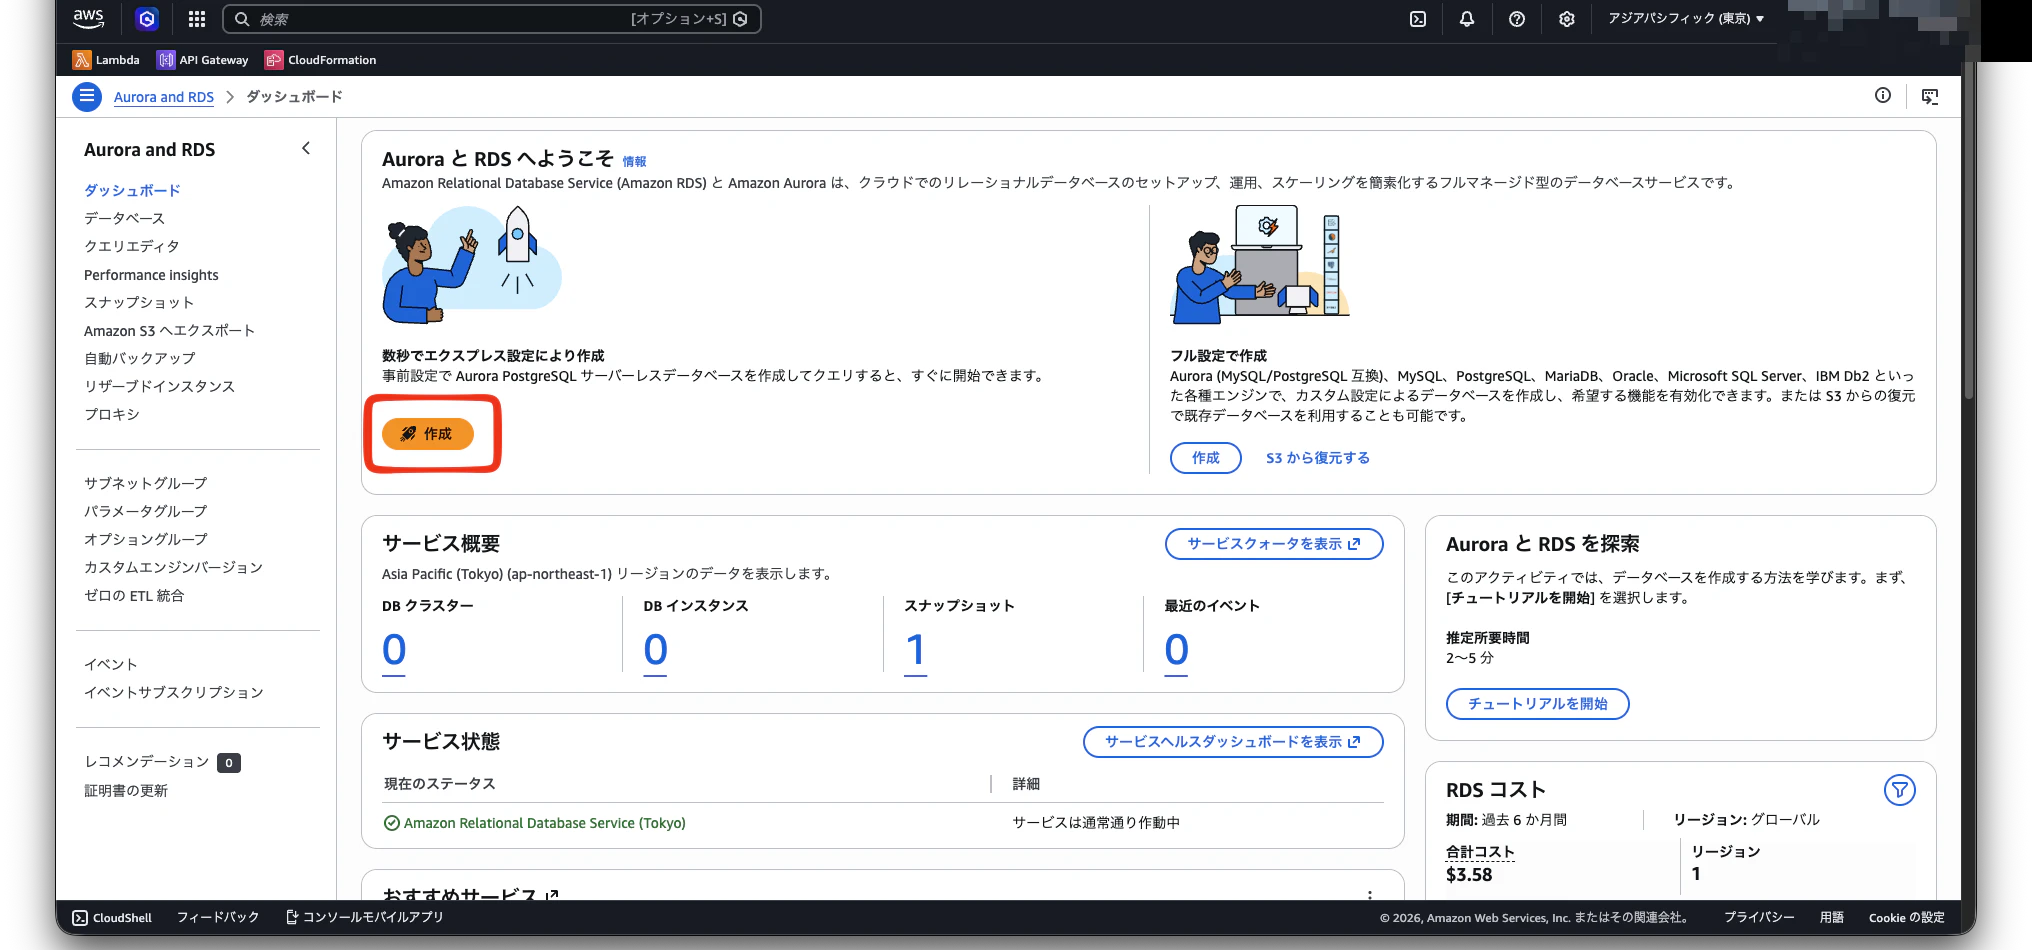Open the notifications bell
This screenshot has height=950, width=2032.
pyautogui.click(x=1467, y=19)
